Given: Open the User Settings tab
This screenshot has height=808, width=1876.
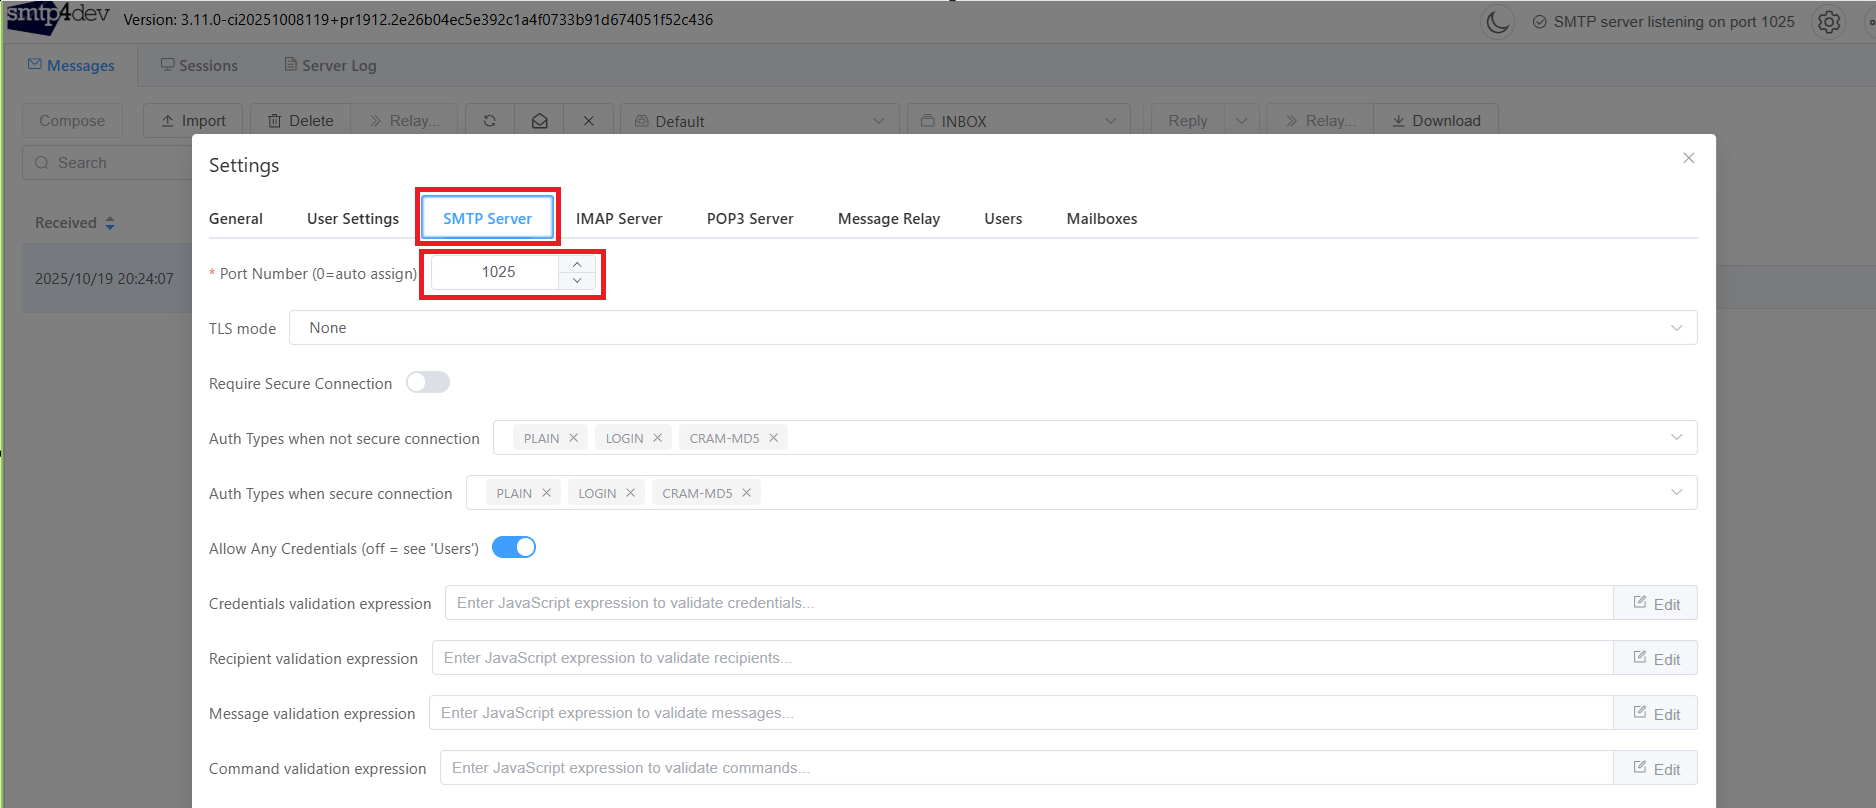Looking at the screenshot, I should (x=353, y=219).
